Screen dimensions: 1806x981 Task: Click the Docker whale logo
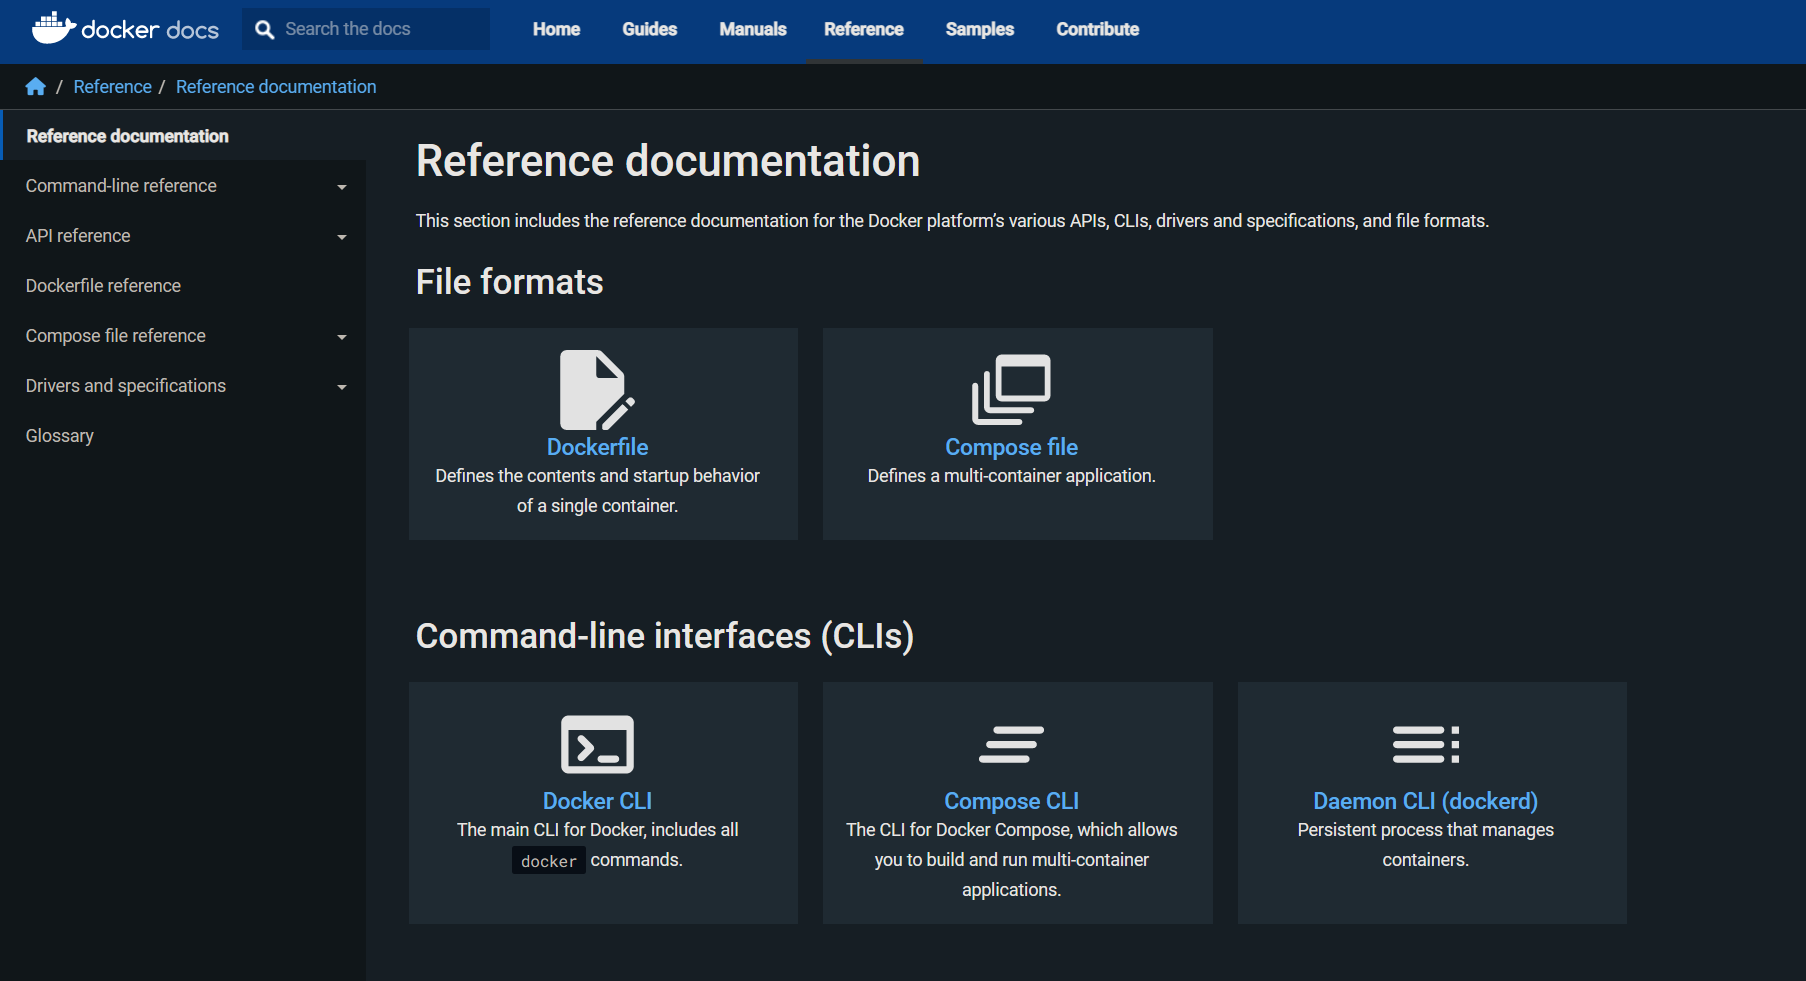click(x=54, y=28)
